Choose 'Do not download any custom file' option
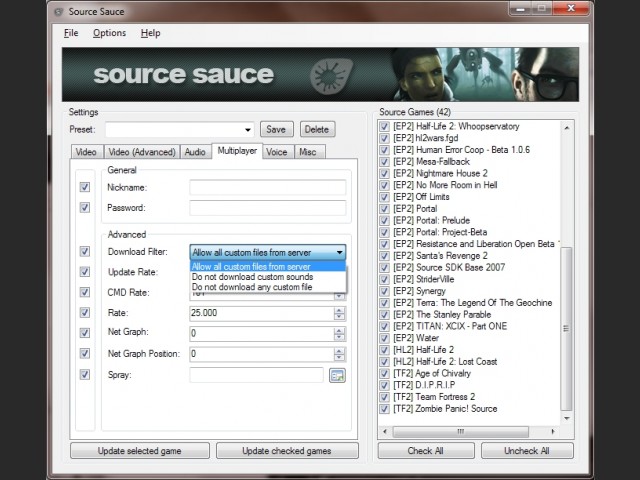640x480 pixels. pos(268,287)
